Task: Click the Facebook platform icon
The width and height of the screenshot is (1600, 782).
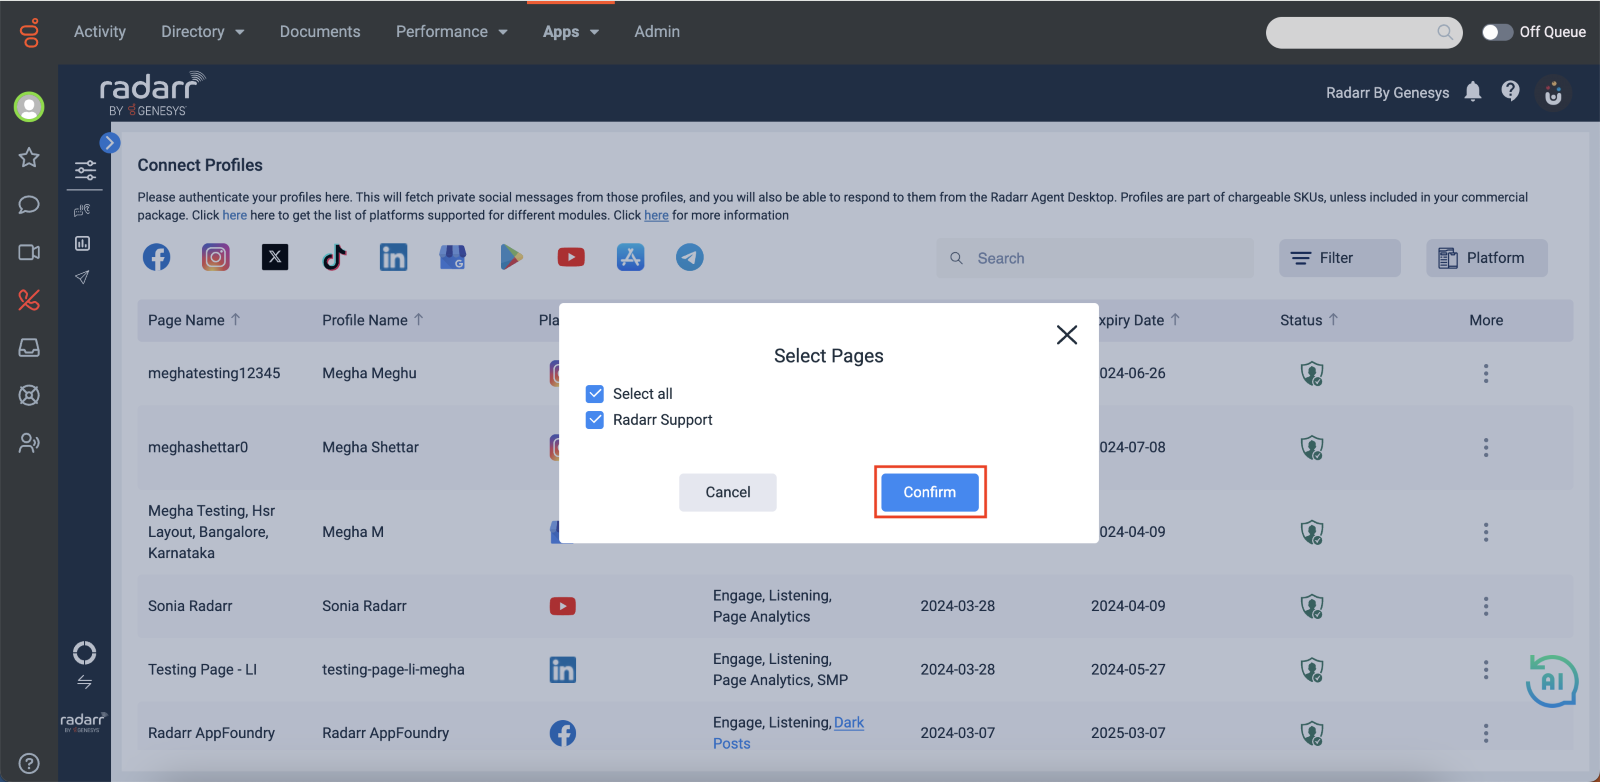Action: tap(156, 258)
